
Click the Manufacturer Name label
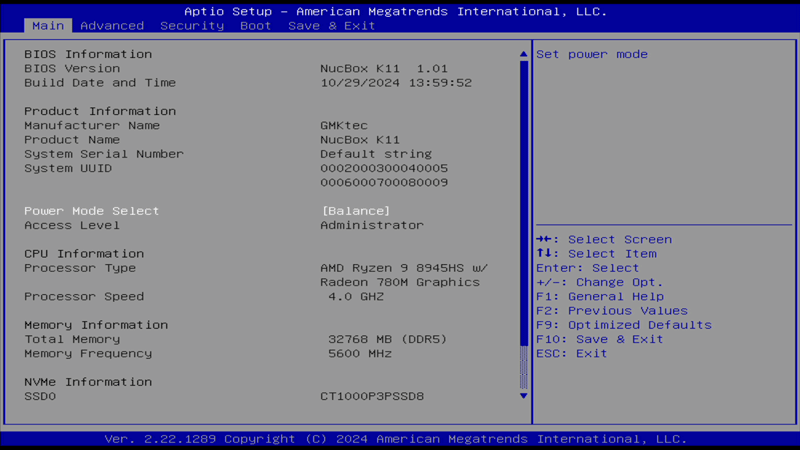[x=92, y=126]
